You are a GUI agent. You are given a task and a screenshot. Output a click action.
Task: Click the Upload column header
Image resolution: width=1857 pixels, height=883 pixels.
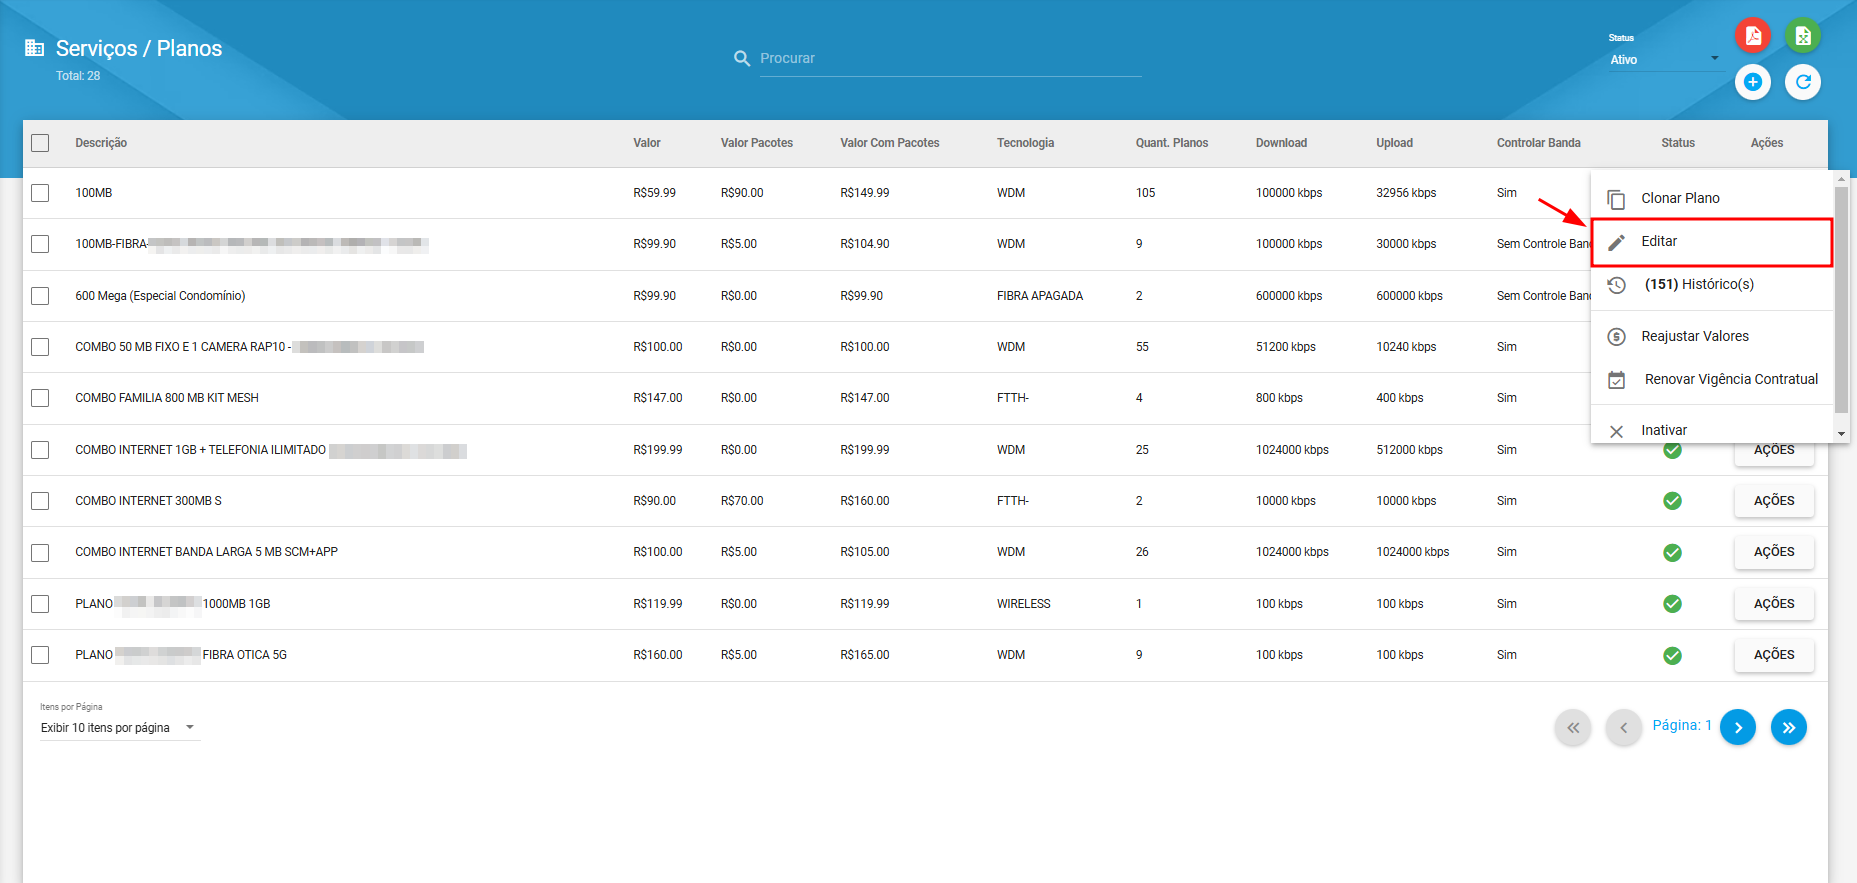click(1394, 143)
